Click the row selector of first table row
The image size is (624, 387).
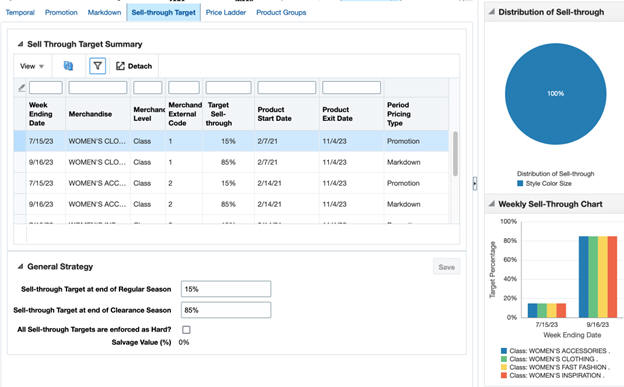[20, 141]
